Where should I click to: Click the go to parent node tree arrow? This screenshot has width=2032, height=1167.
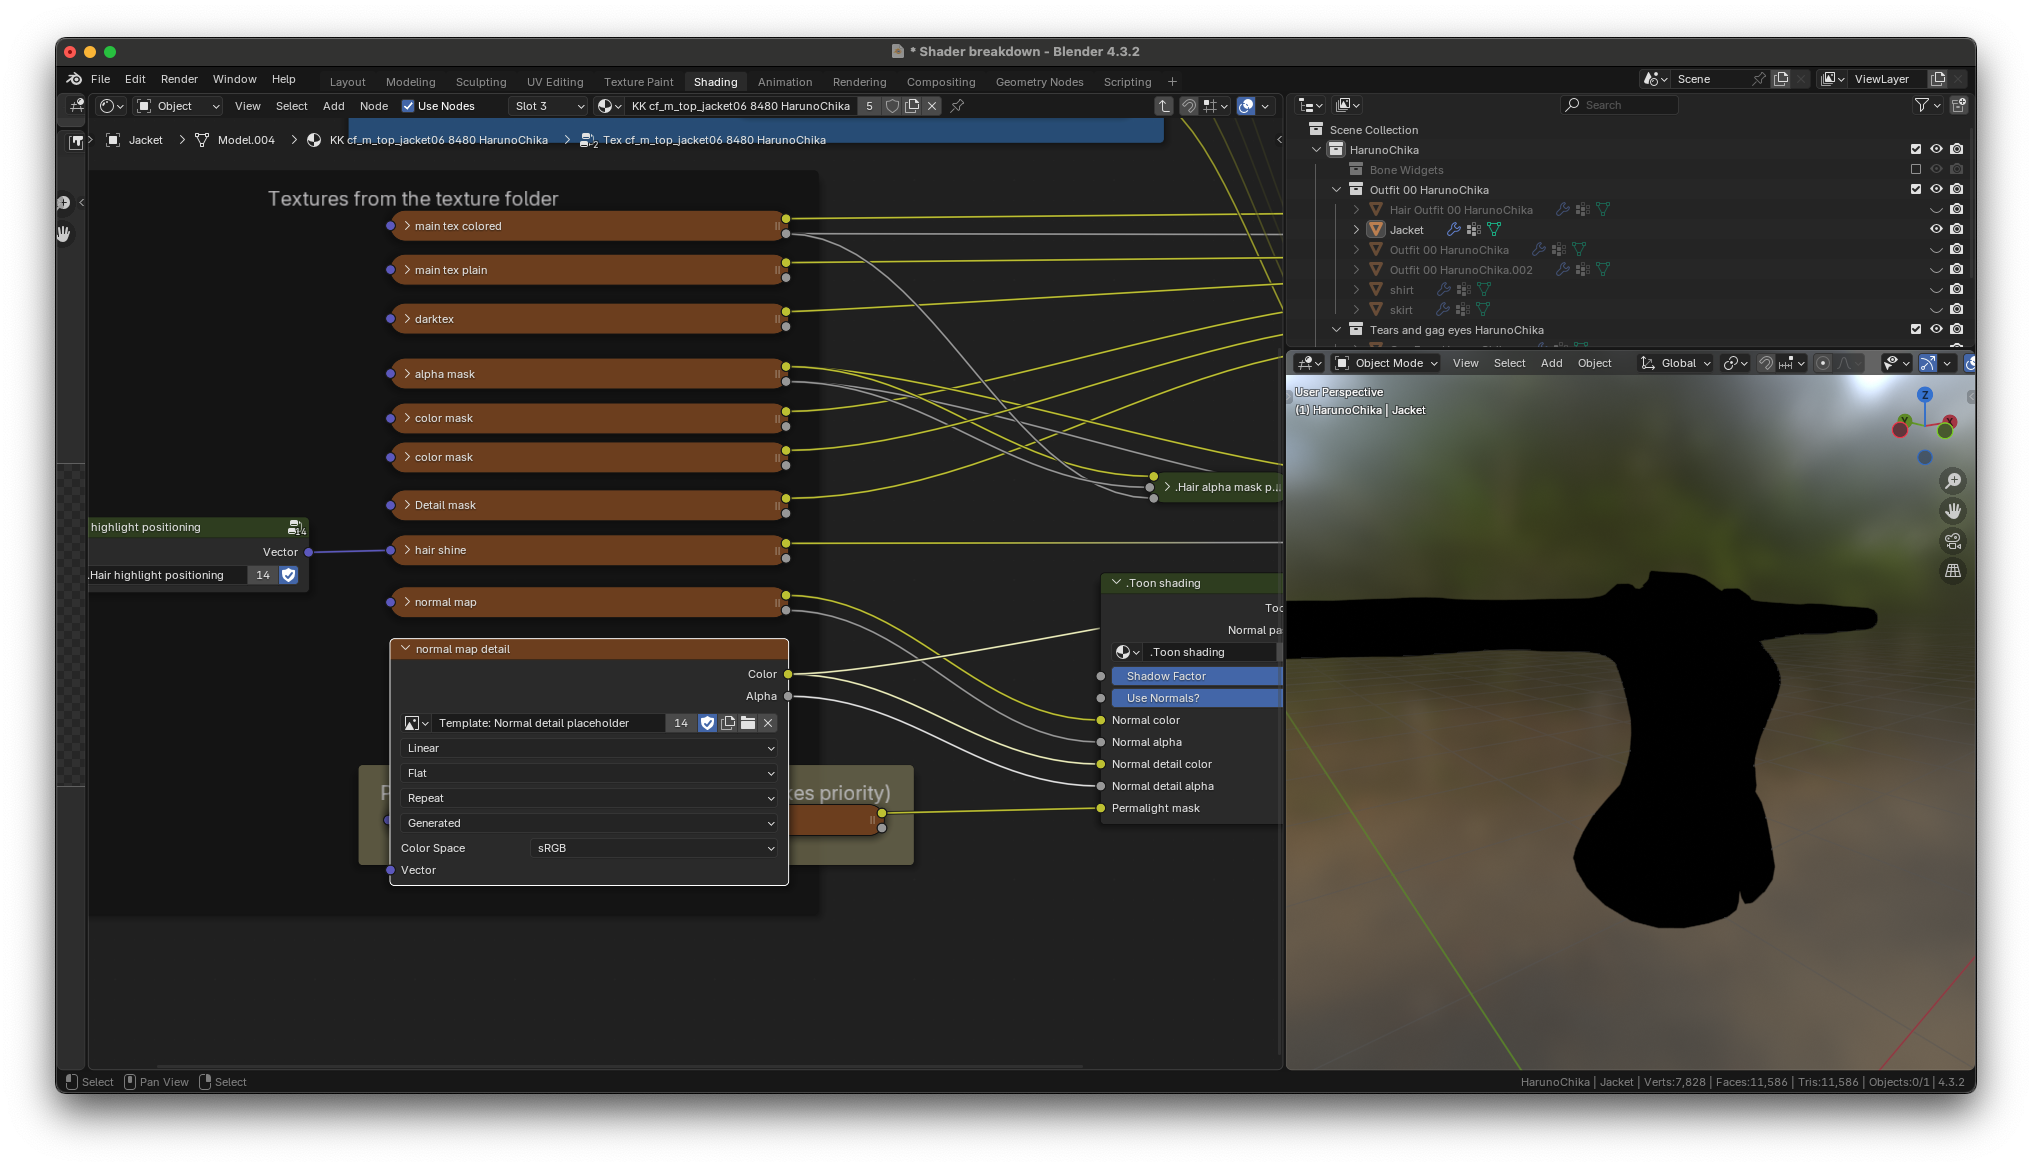[1163, 106]
